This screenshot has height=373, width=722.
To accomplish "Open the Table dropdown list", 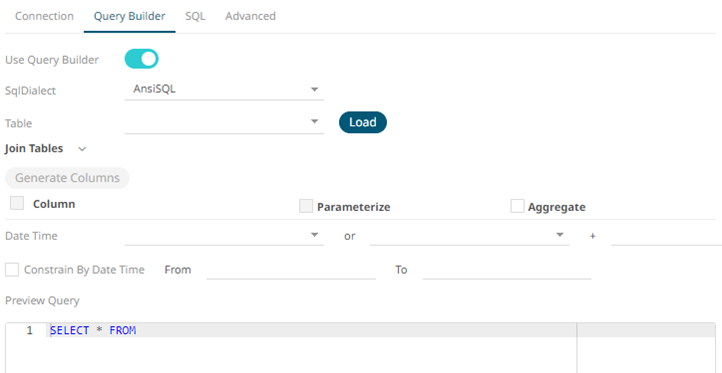I will tap(224, 122).
